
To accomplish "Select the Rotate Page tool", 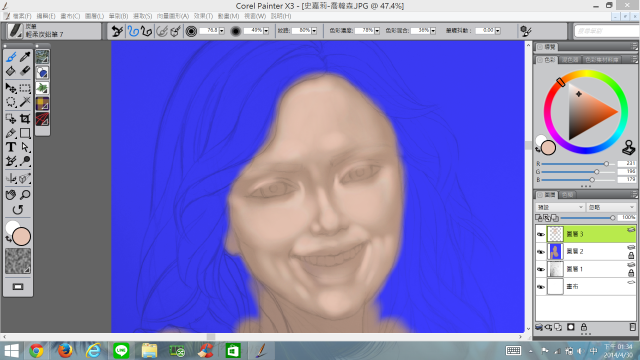I will click(x=18, y=210).
